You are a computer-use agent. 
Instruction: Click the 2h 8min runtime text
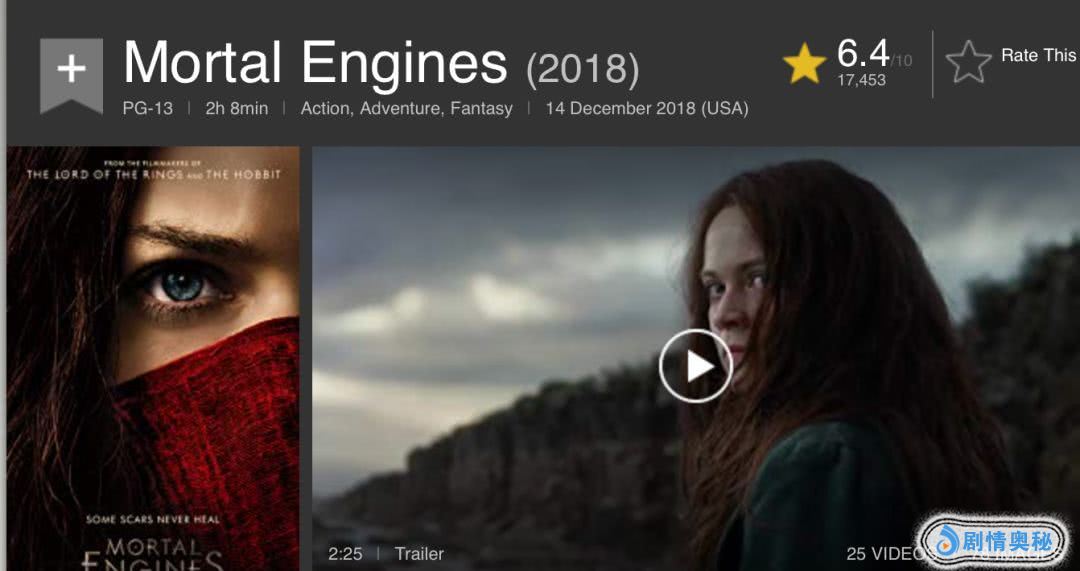(236, 109)
